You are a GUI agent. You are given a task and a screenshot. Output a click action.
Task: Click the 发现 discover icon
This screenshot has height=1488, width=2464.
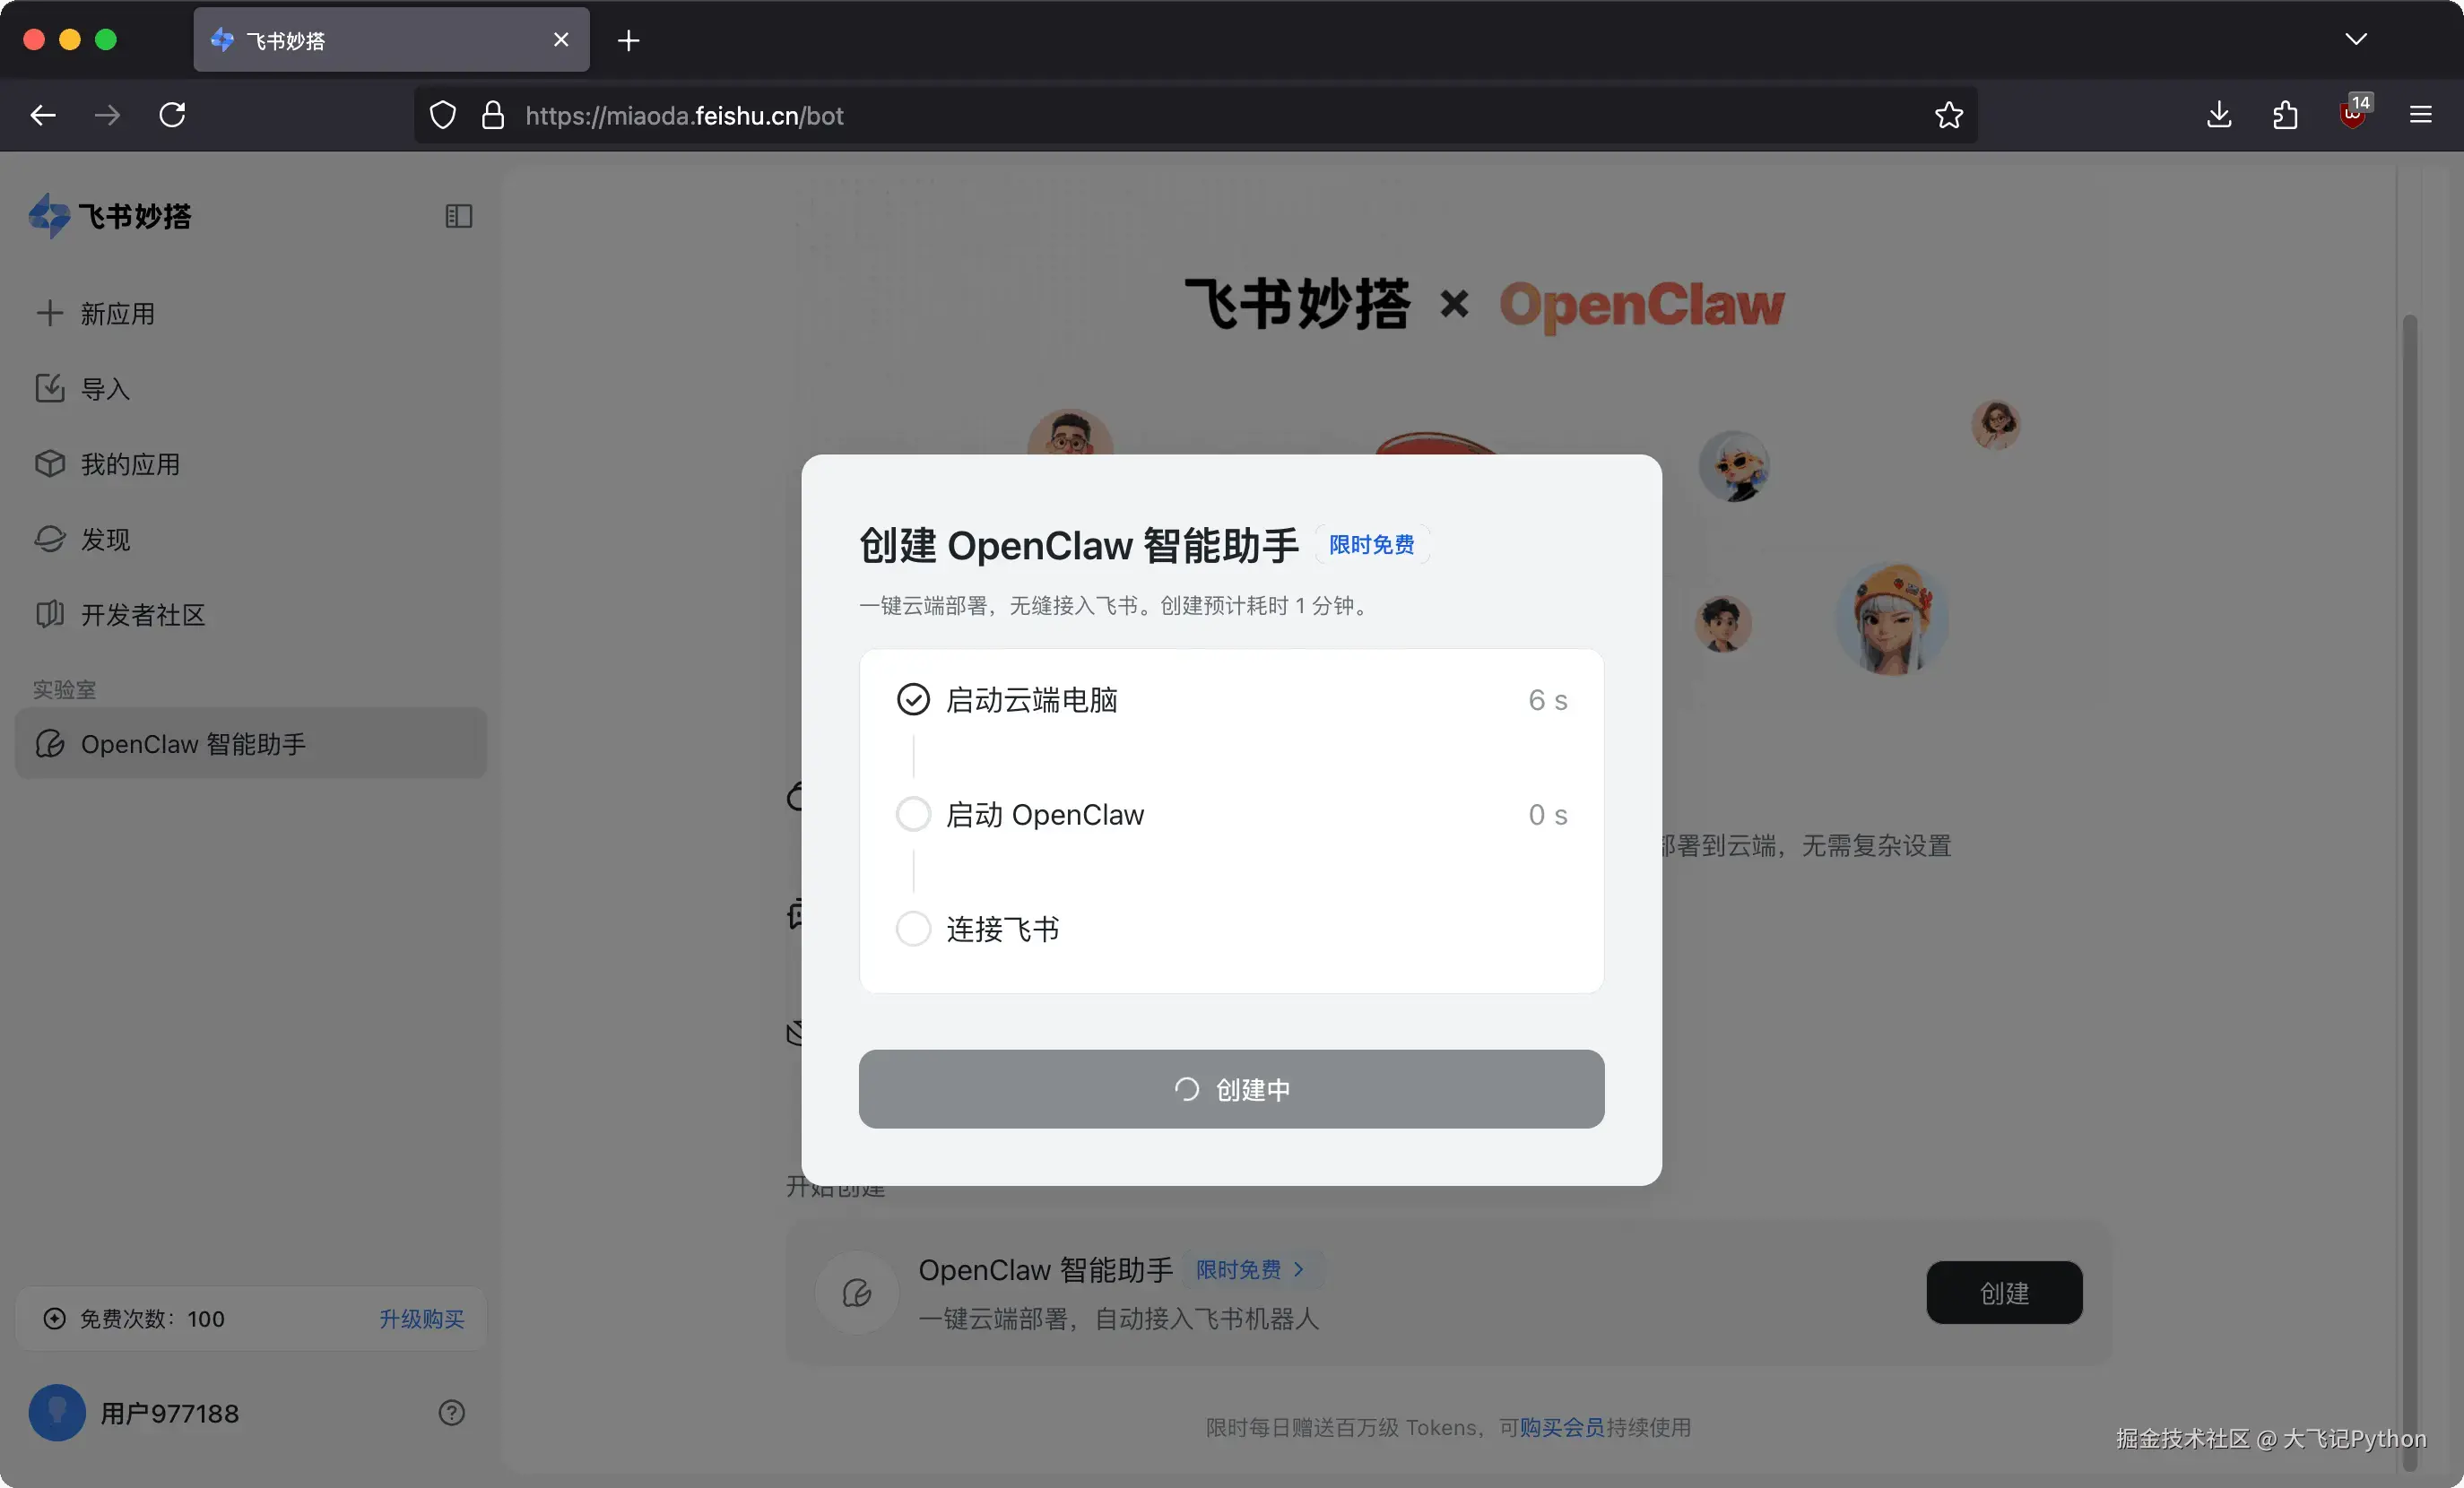click(x=50, y=539)
